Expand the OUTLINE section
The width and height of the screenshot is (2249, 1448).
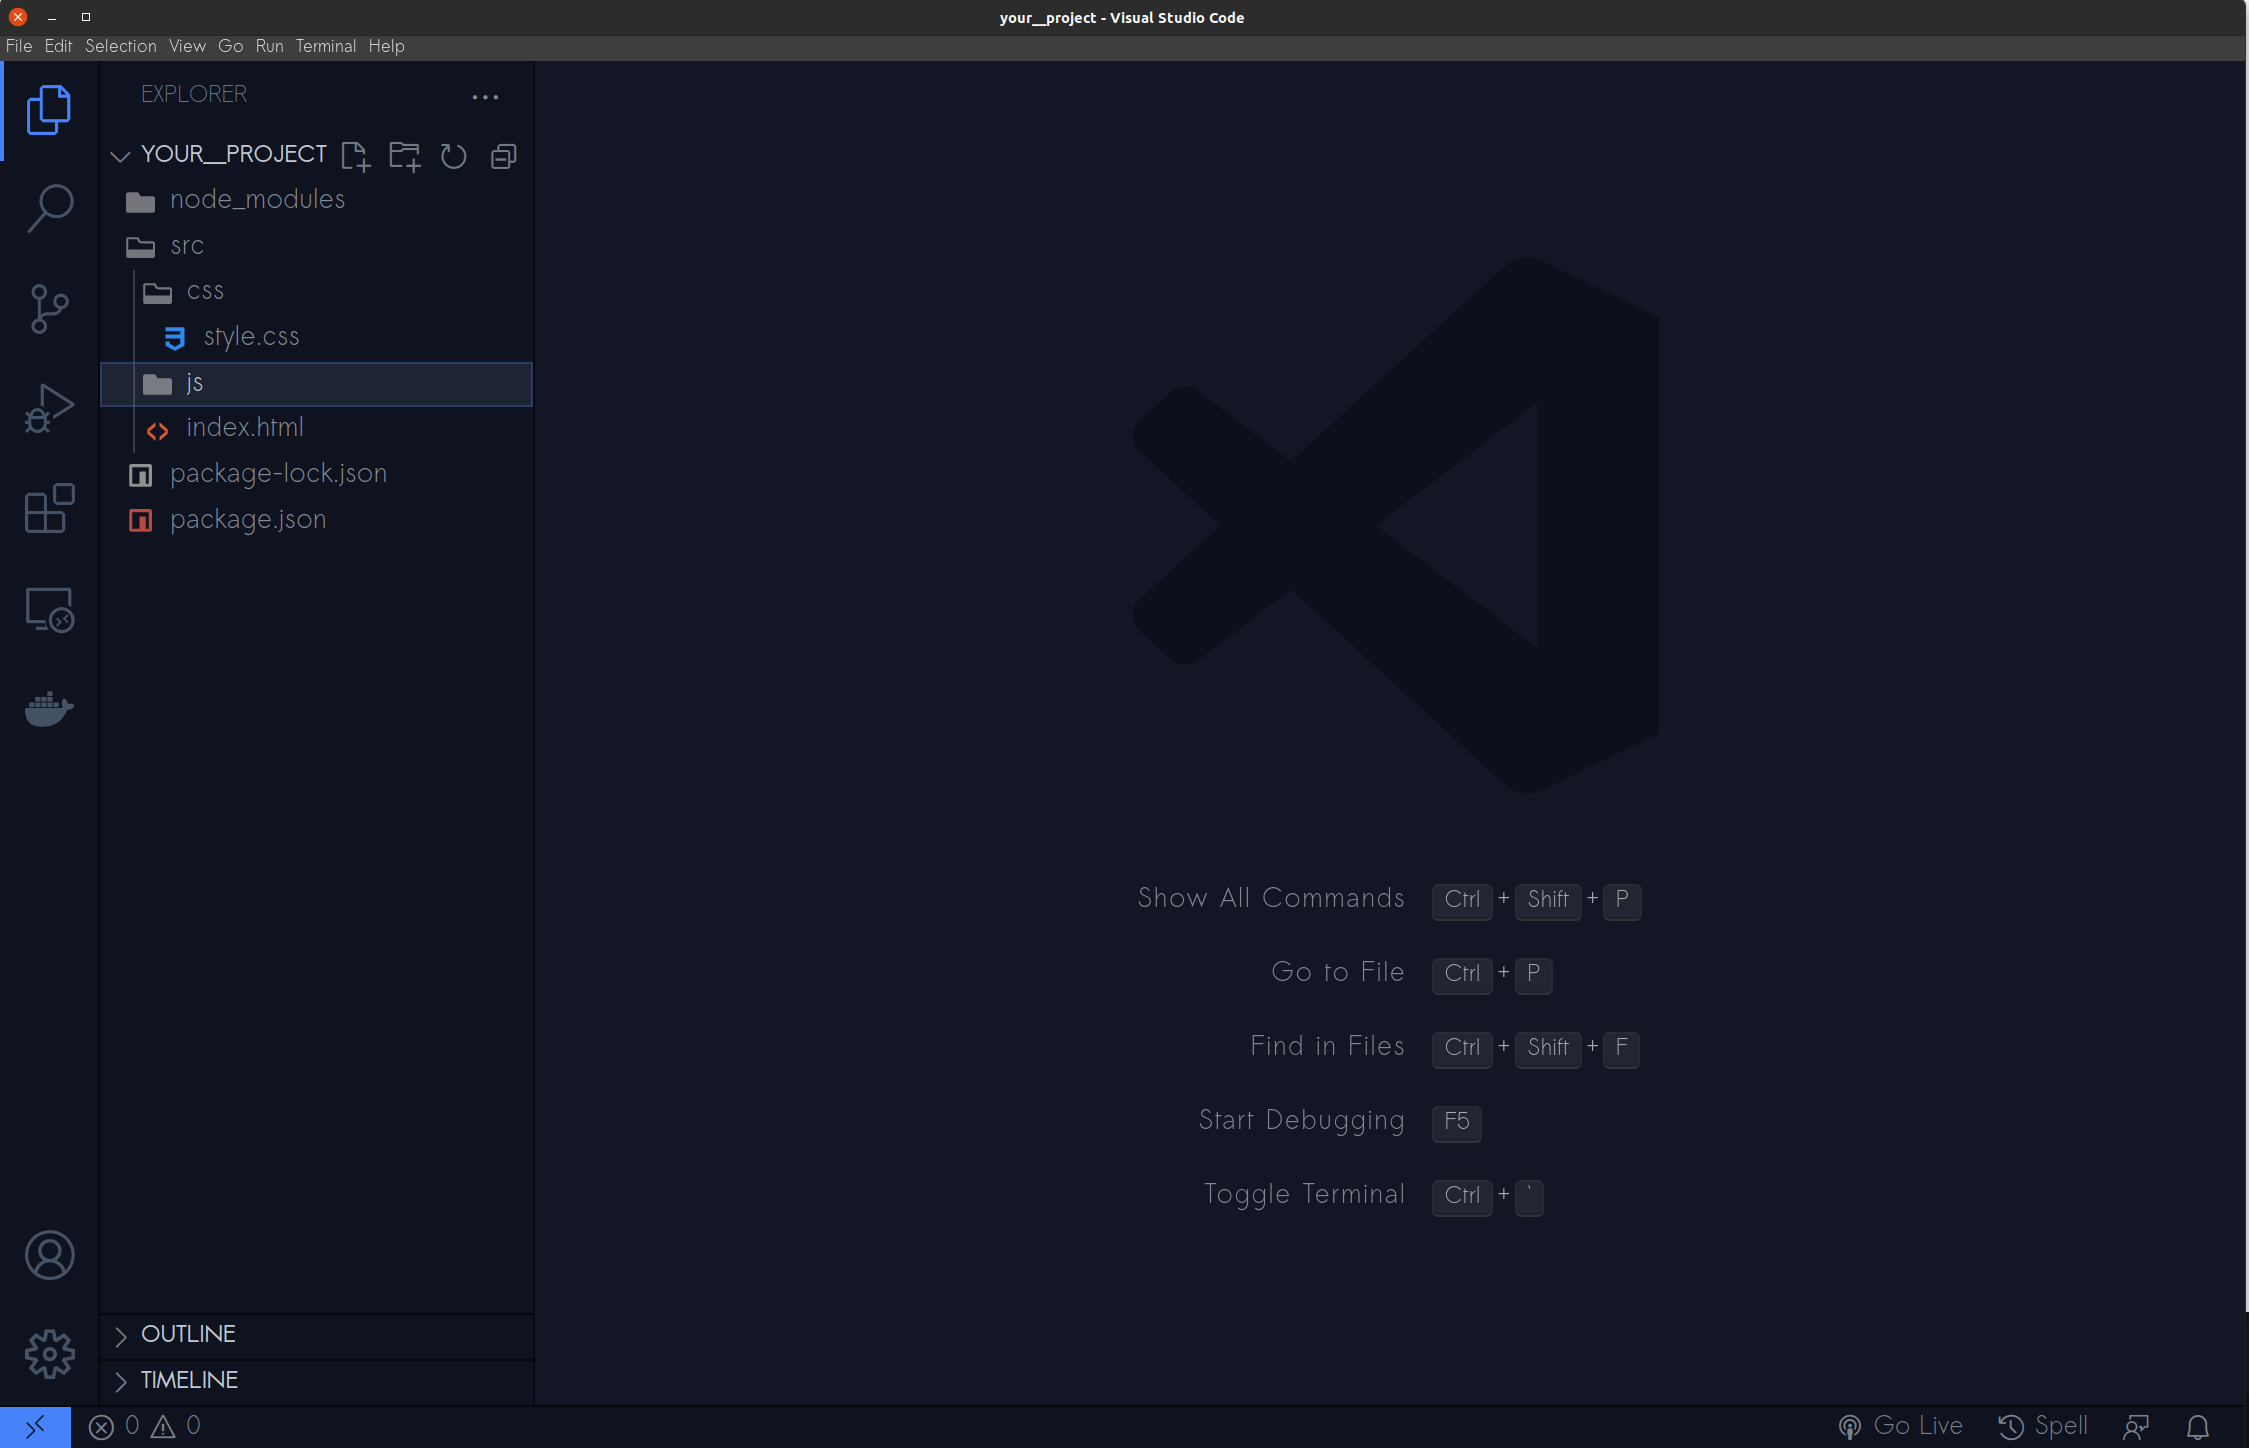(317, 1335)
